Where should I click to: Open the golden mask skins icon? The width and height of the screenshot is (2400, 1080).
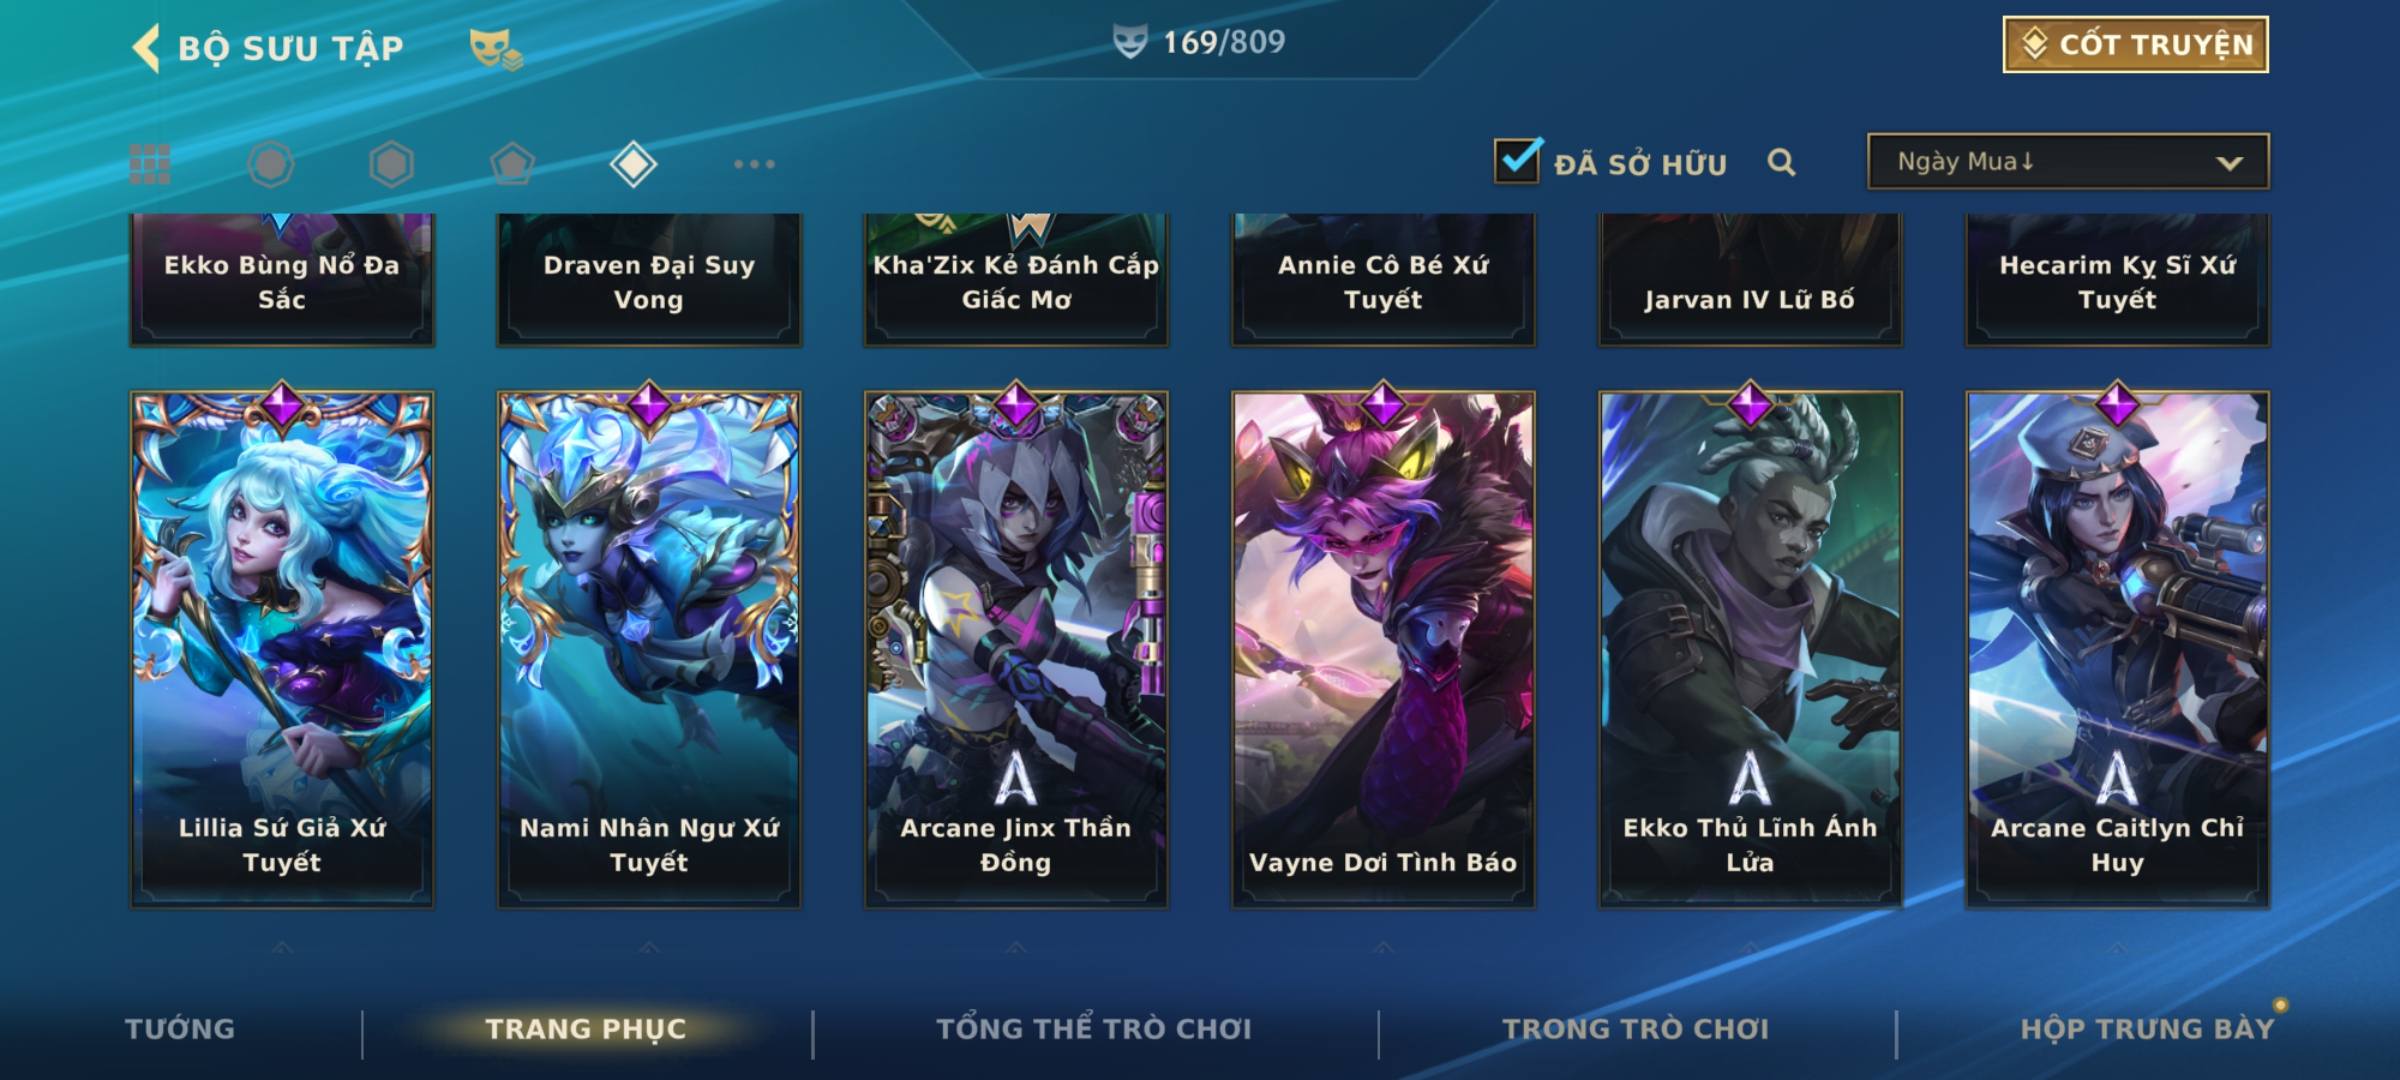(x=496, y=48)
